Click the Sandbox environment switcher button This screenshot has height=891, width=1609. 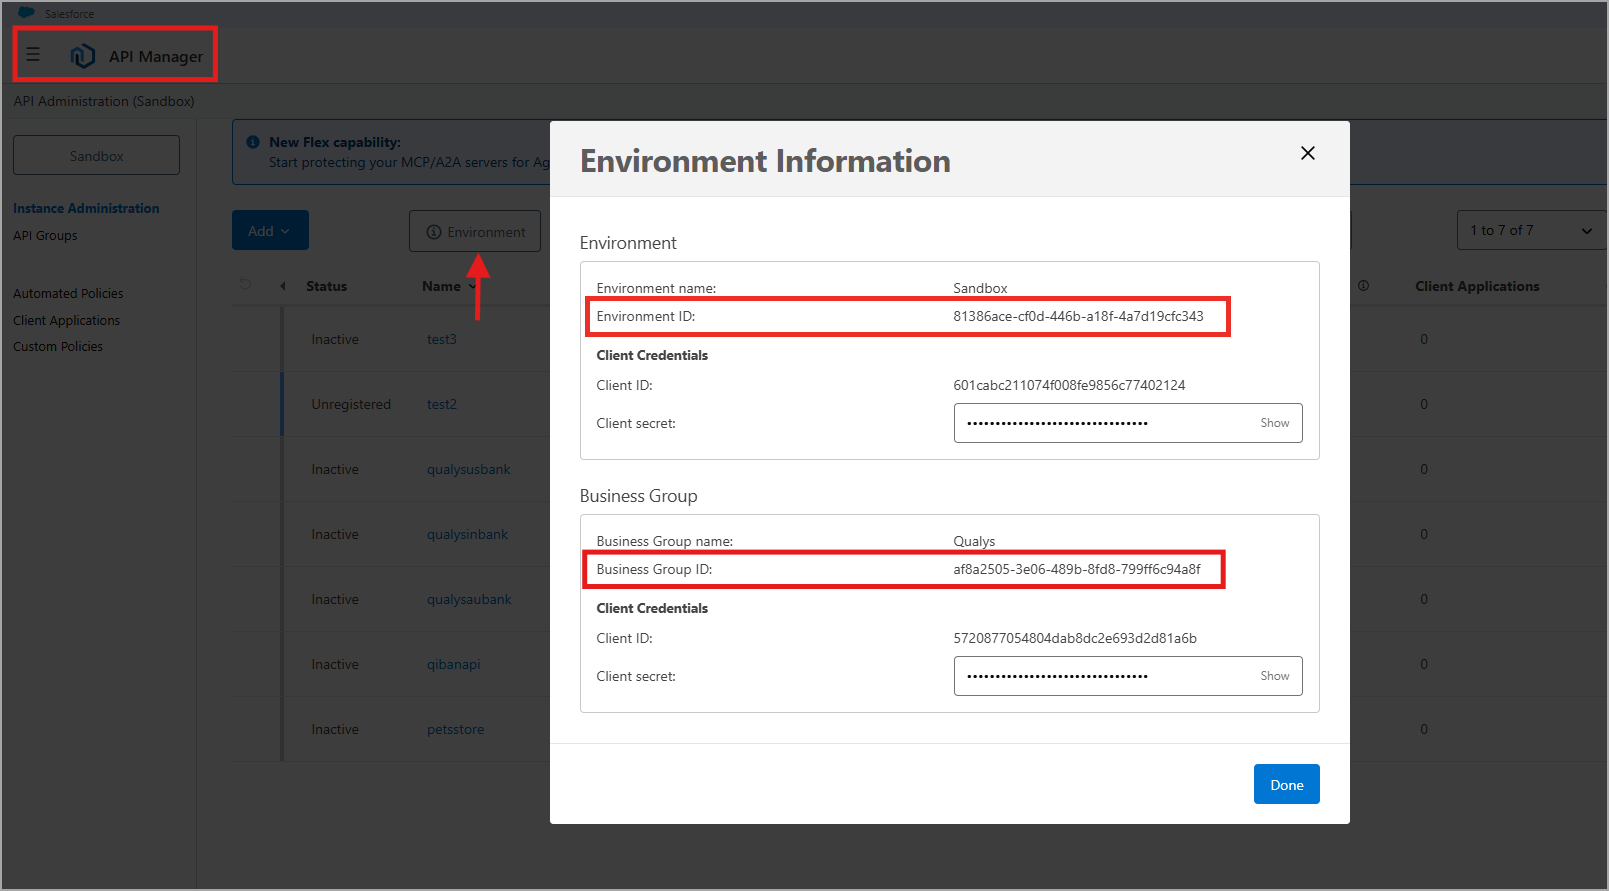[x=96, y=156]
